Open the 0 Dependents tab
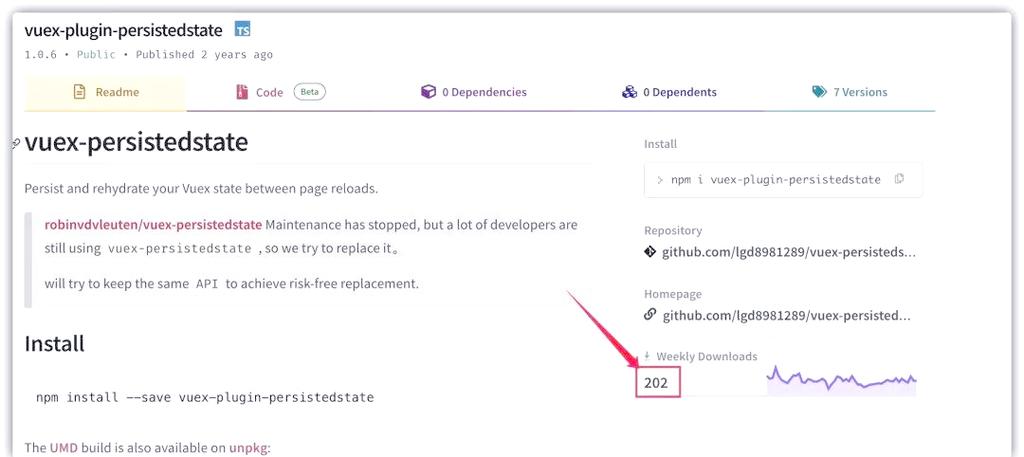This screenshot has width=1024, height=457. (669, 92)
